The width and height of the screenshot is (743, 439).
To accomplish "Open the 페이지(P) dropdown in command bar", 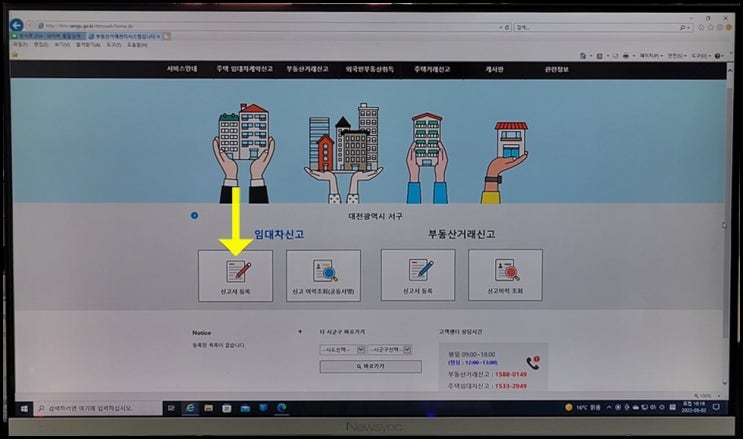I will [651, 56].
